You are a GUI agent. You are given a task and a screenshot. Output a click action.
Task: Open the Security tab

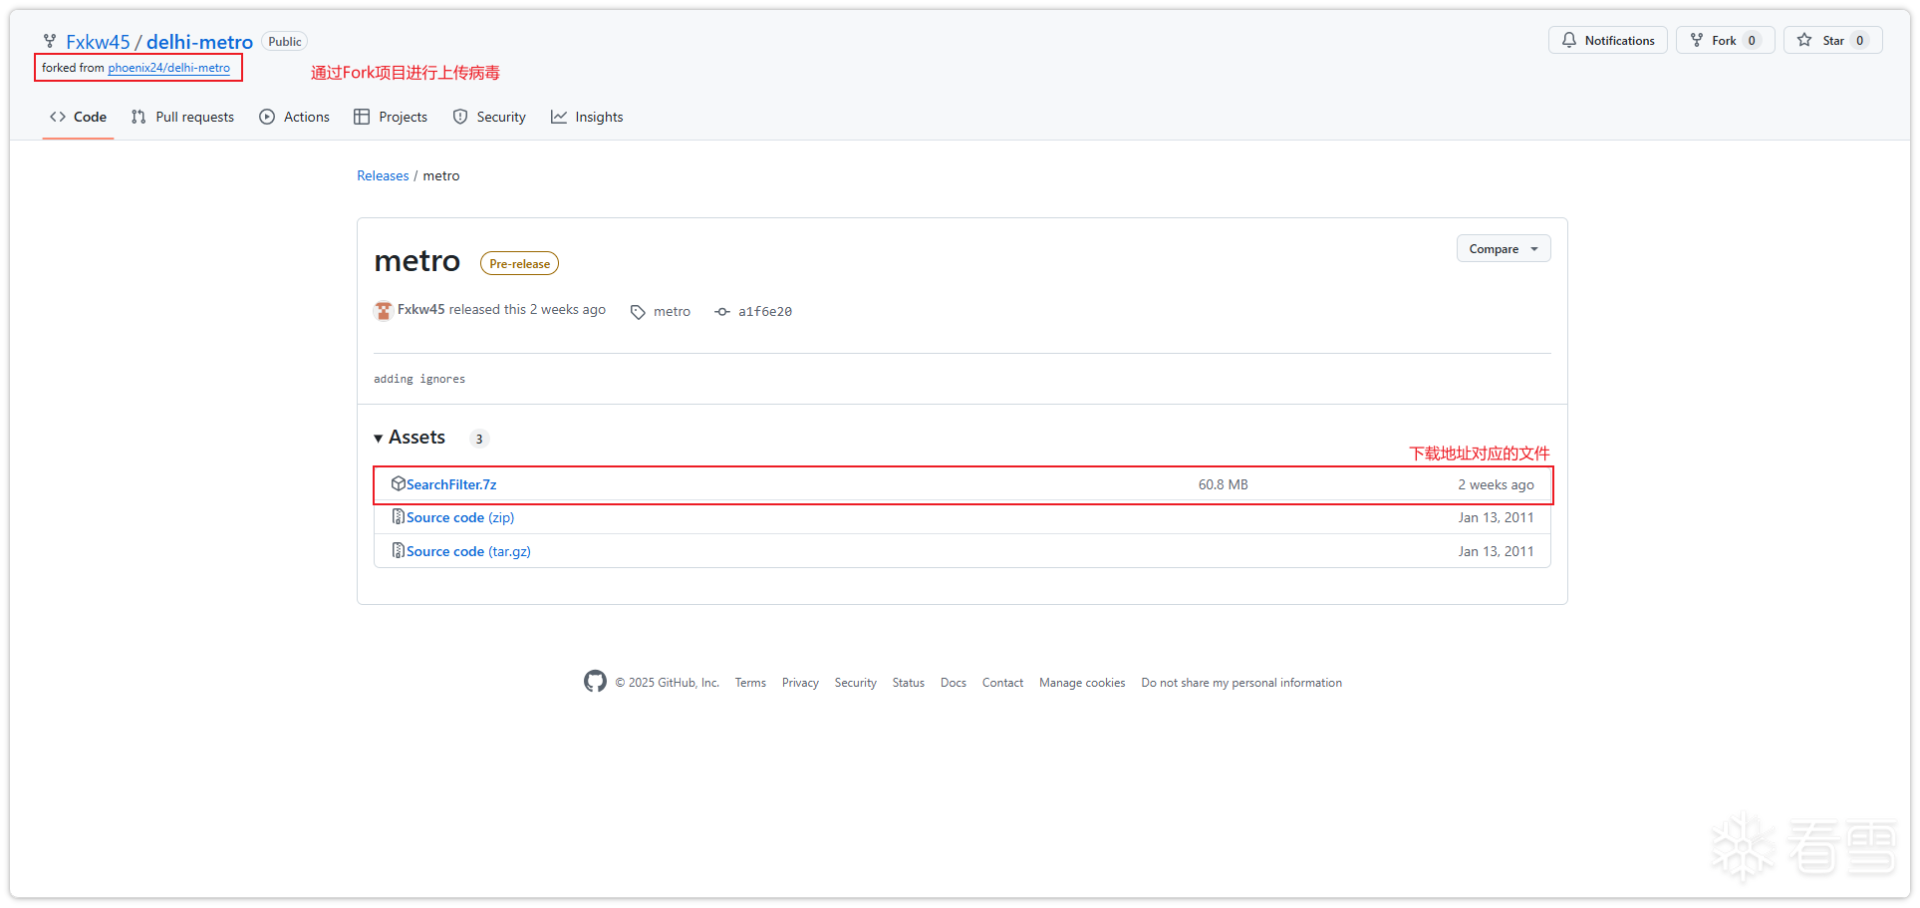point(489,117)
